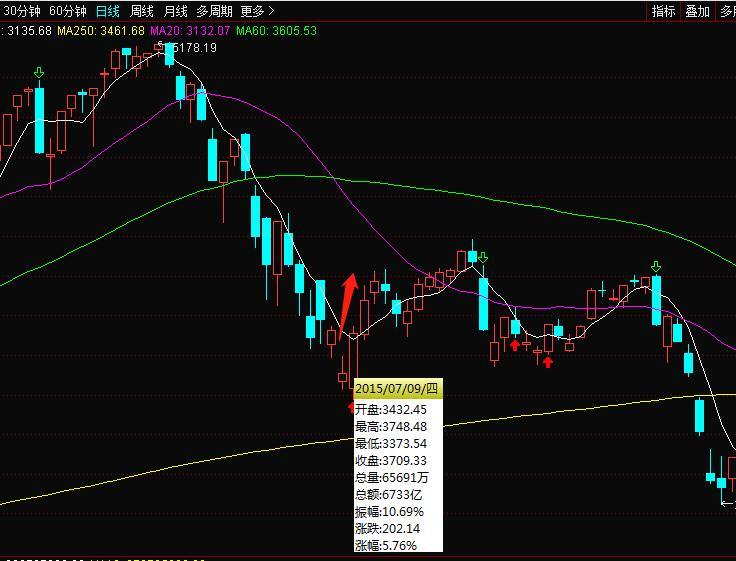The height and width of the screenshot is (561, 736).
Task: Click the 叠加 overlay button
Action: (x=697, y=11)
